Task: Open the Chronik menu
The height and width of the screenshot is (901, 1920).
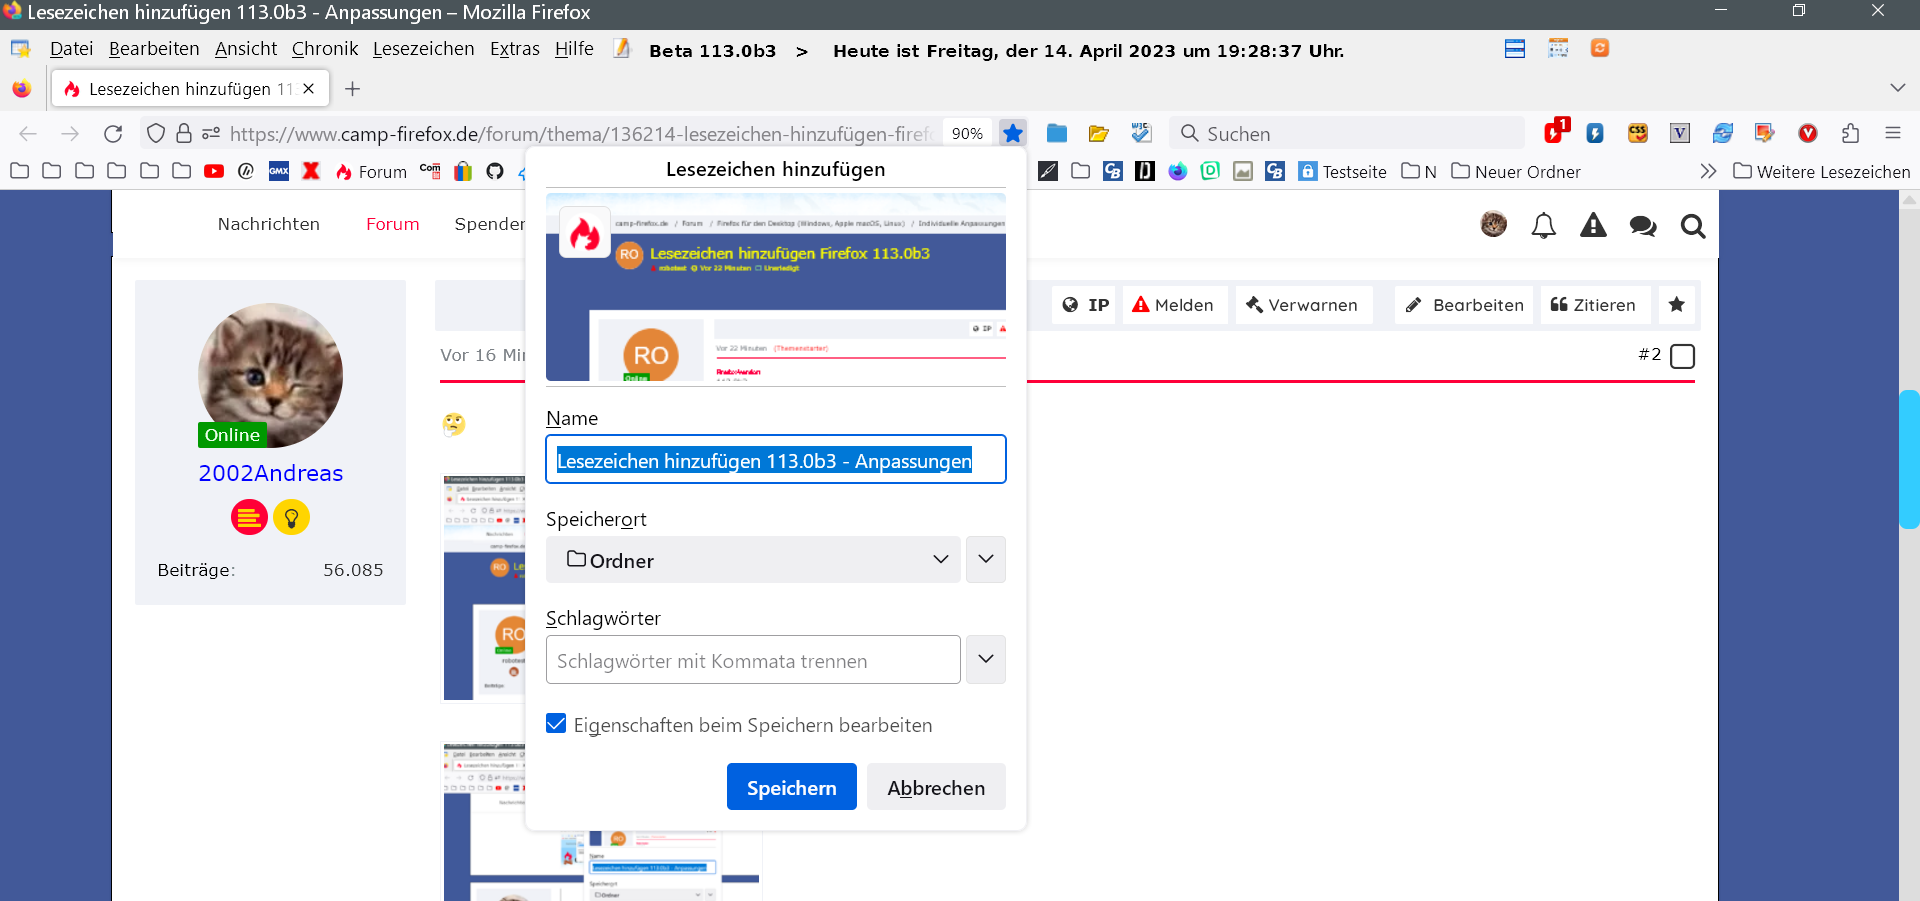Action: [325, 48]
